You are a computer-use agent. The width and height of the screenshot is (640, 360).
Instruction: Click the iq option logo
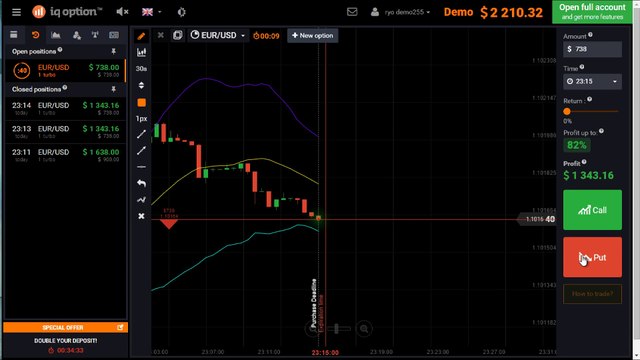(x=67, y=12)
